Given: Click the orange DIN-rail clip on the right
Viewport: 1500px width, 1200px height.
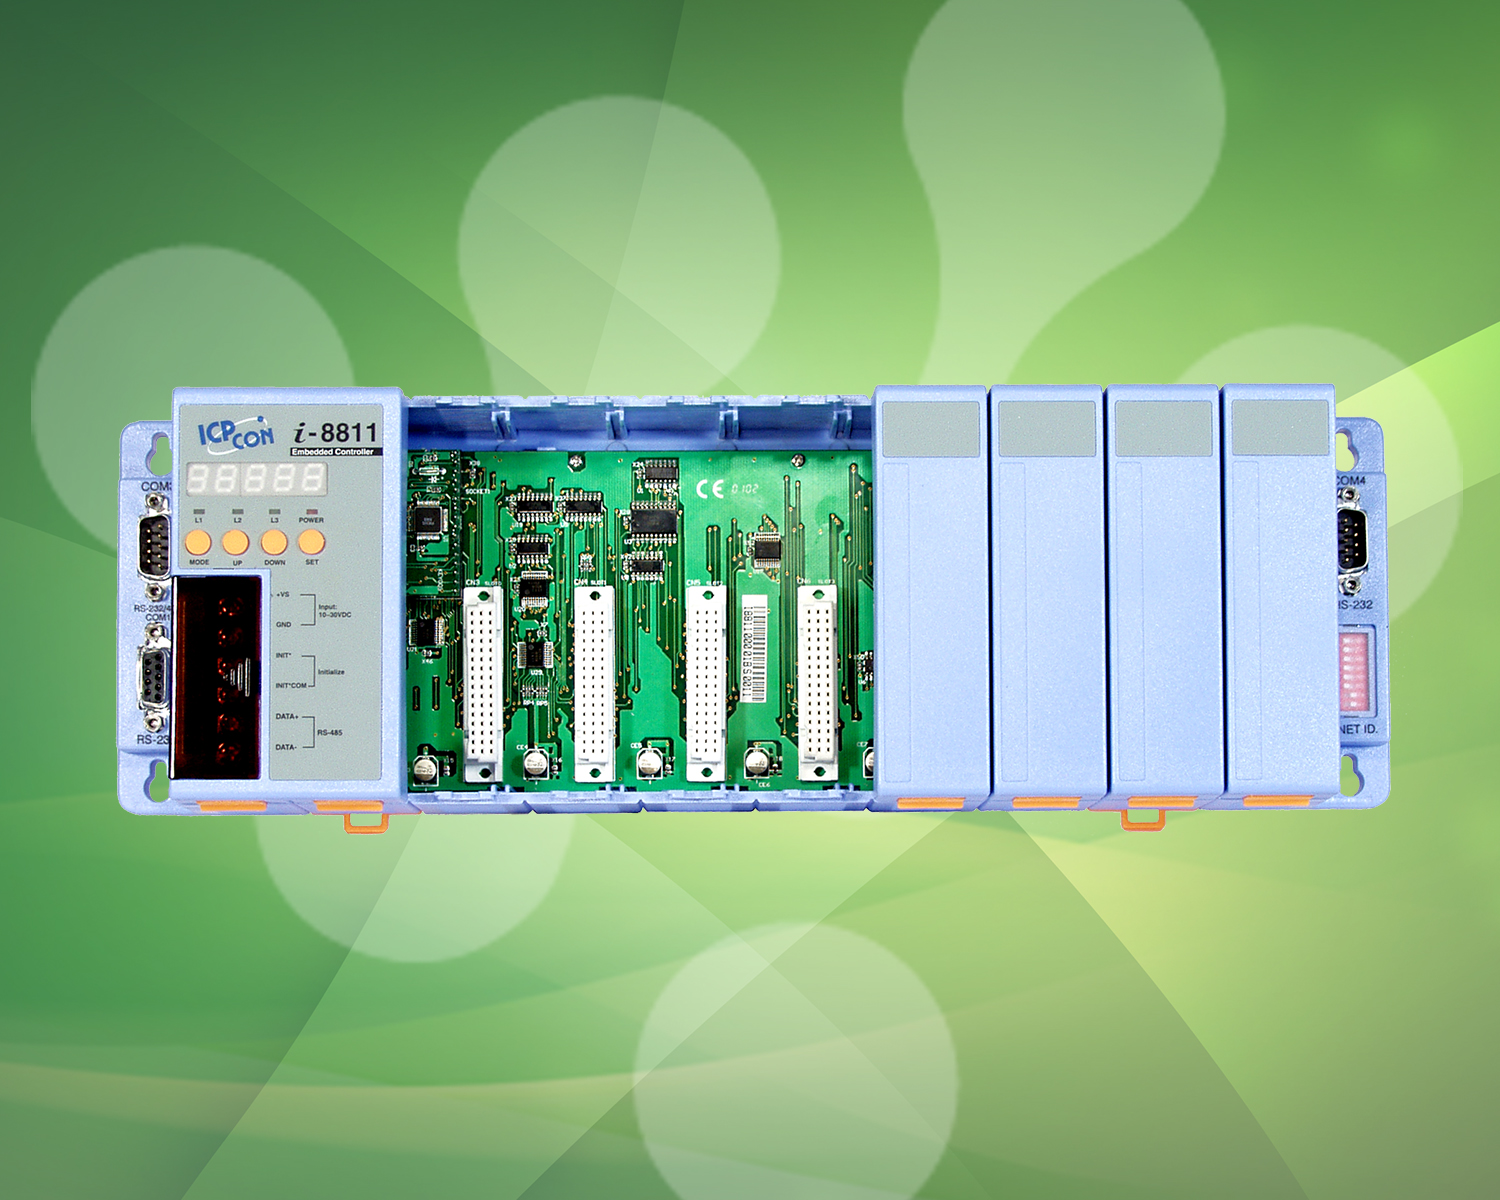Looking at the screenshot, I should [x=1142, y=819].
